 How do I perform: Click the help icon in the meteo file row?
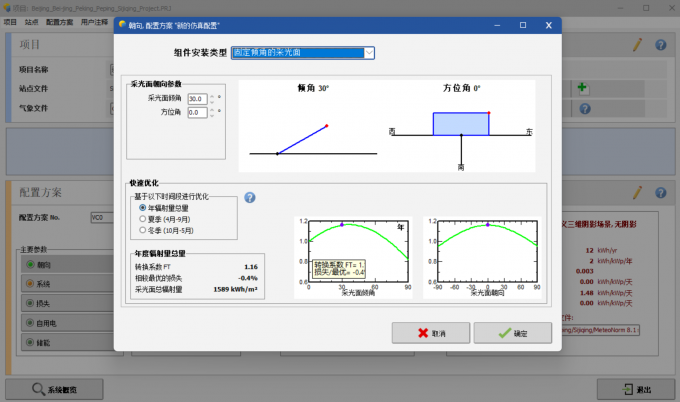tap(585, 108)
